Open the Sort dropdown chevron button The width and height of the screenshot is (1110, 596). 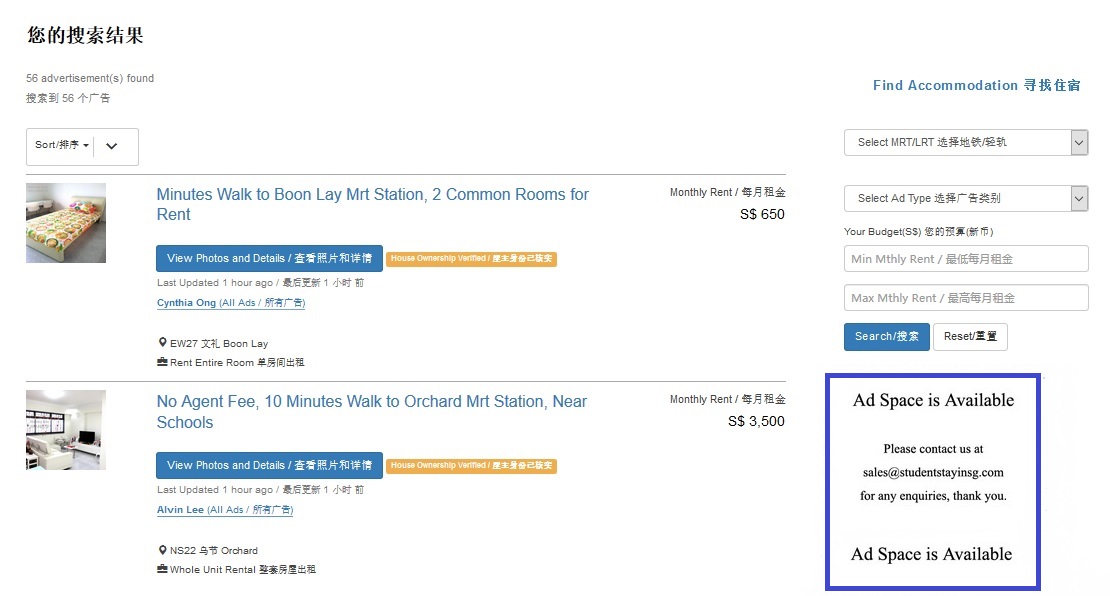111,146
